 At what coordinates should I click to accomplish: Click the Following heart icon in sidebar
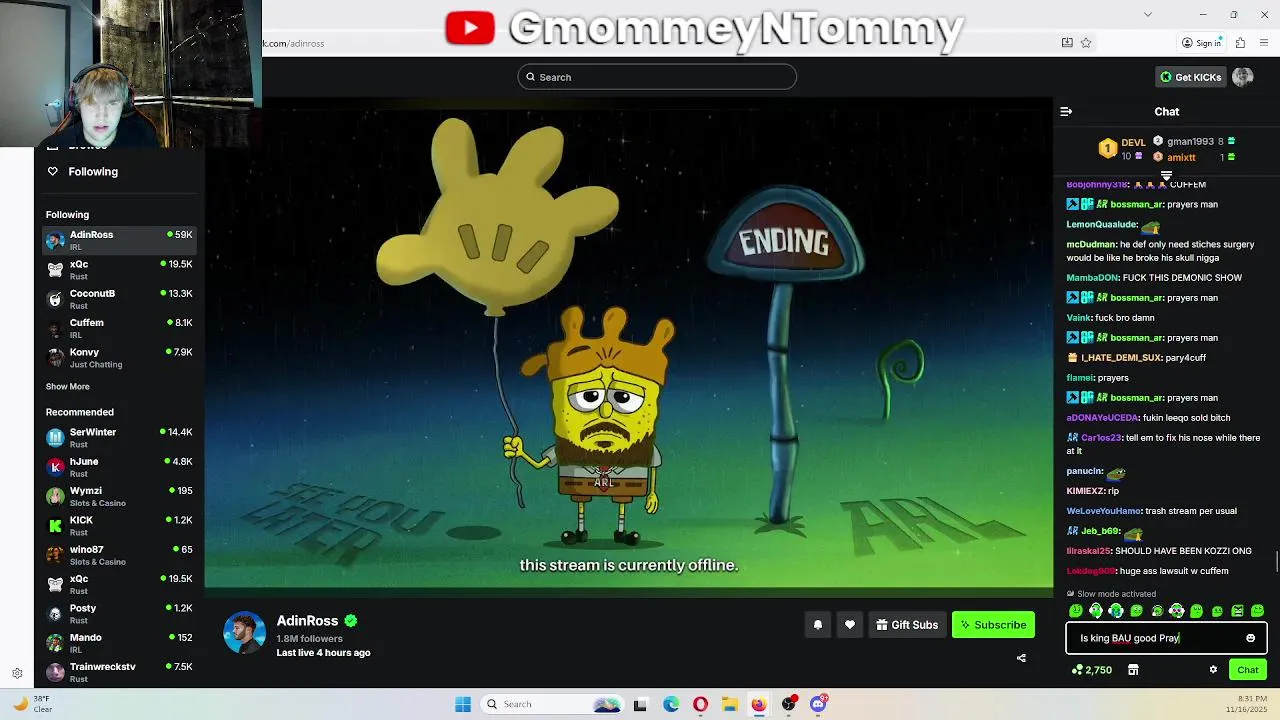tap(53, 172)
